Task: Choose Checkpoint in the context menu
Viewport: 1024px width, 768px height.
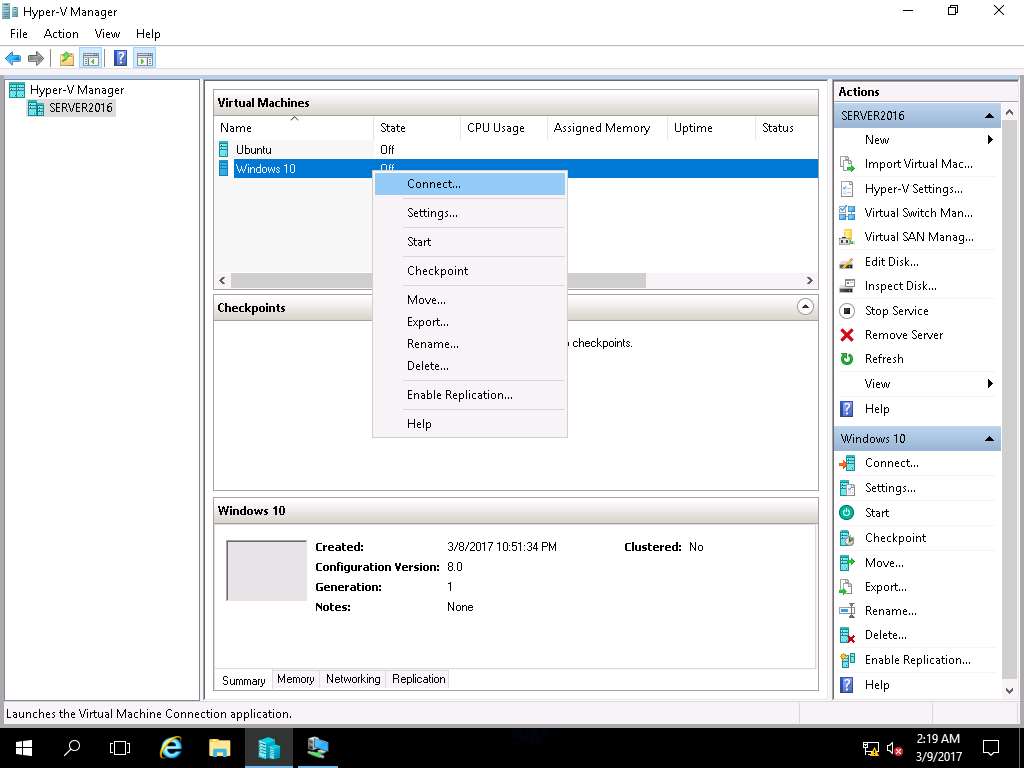Action: tap(470, 271)
